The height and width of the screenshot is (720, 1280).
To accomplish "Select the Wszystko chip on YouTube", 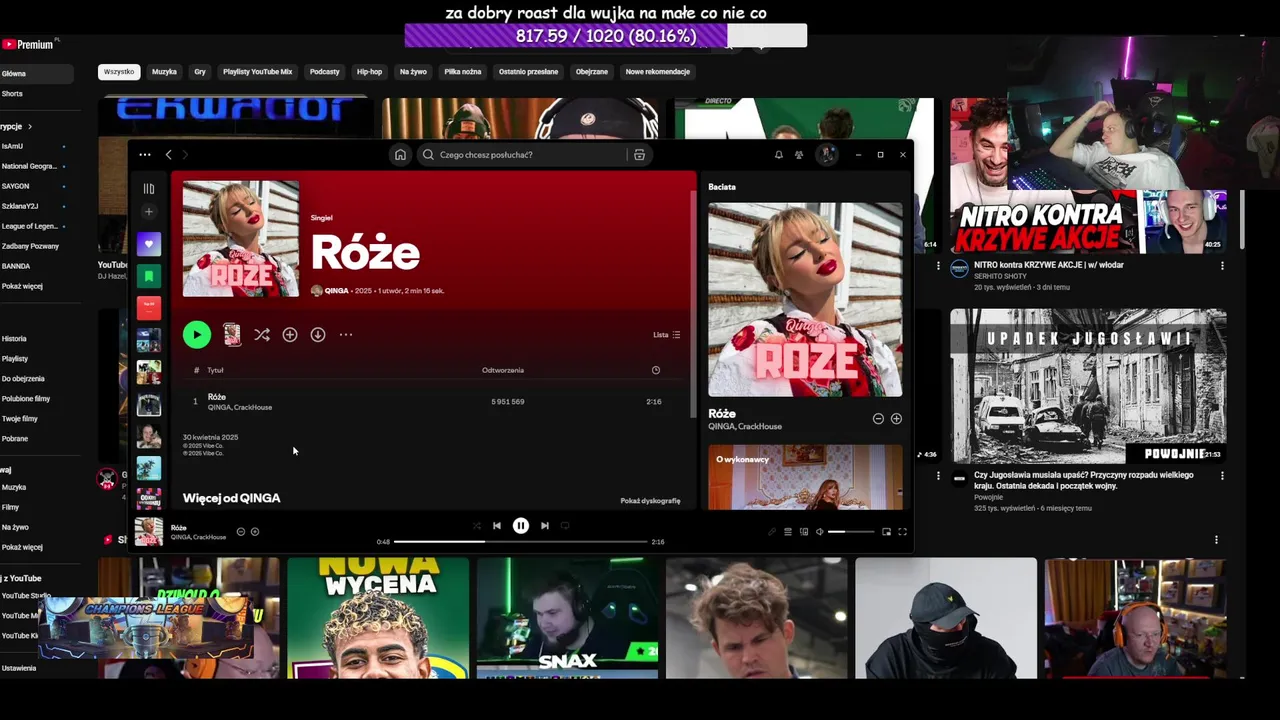I will pos(118,72).
